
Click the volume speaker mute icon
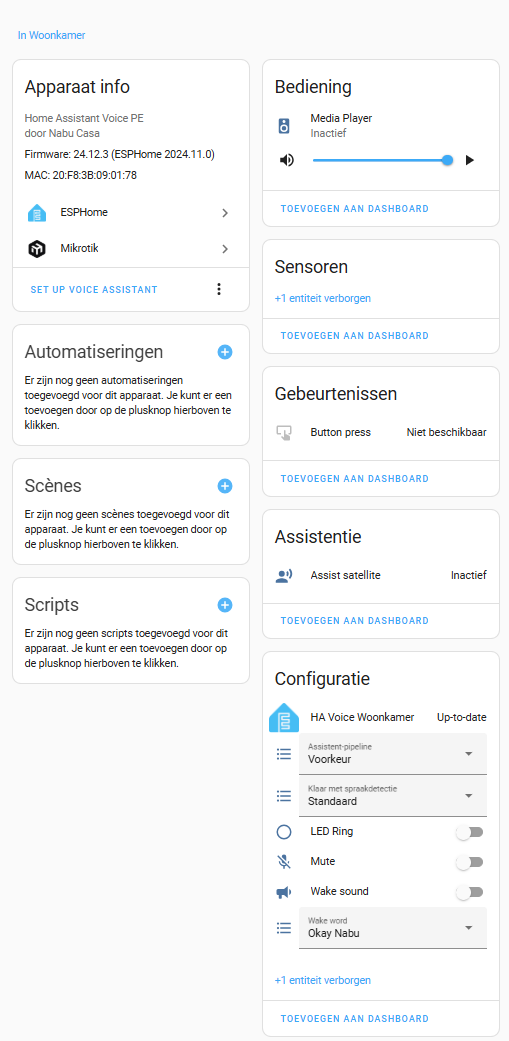click(287, 160)
